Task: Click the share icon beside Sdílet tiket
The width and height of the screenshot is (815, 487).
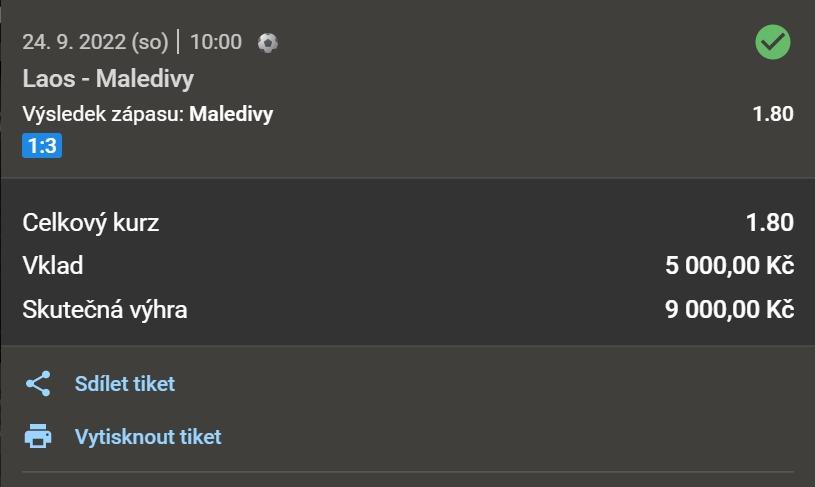Action: tap(38, 384)
